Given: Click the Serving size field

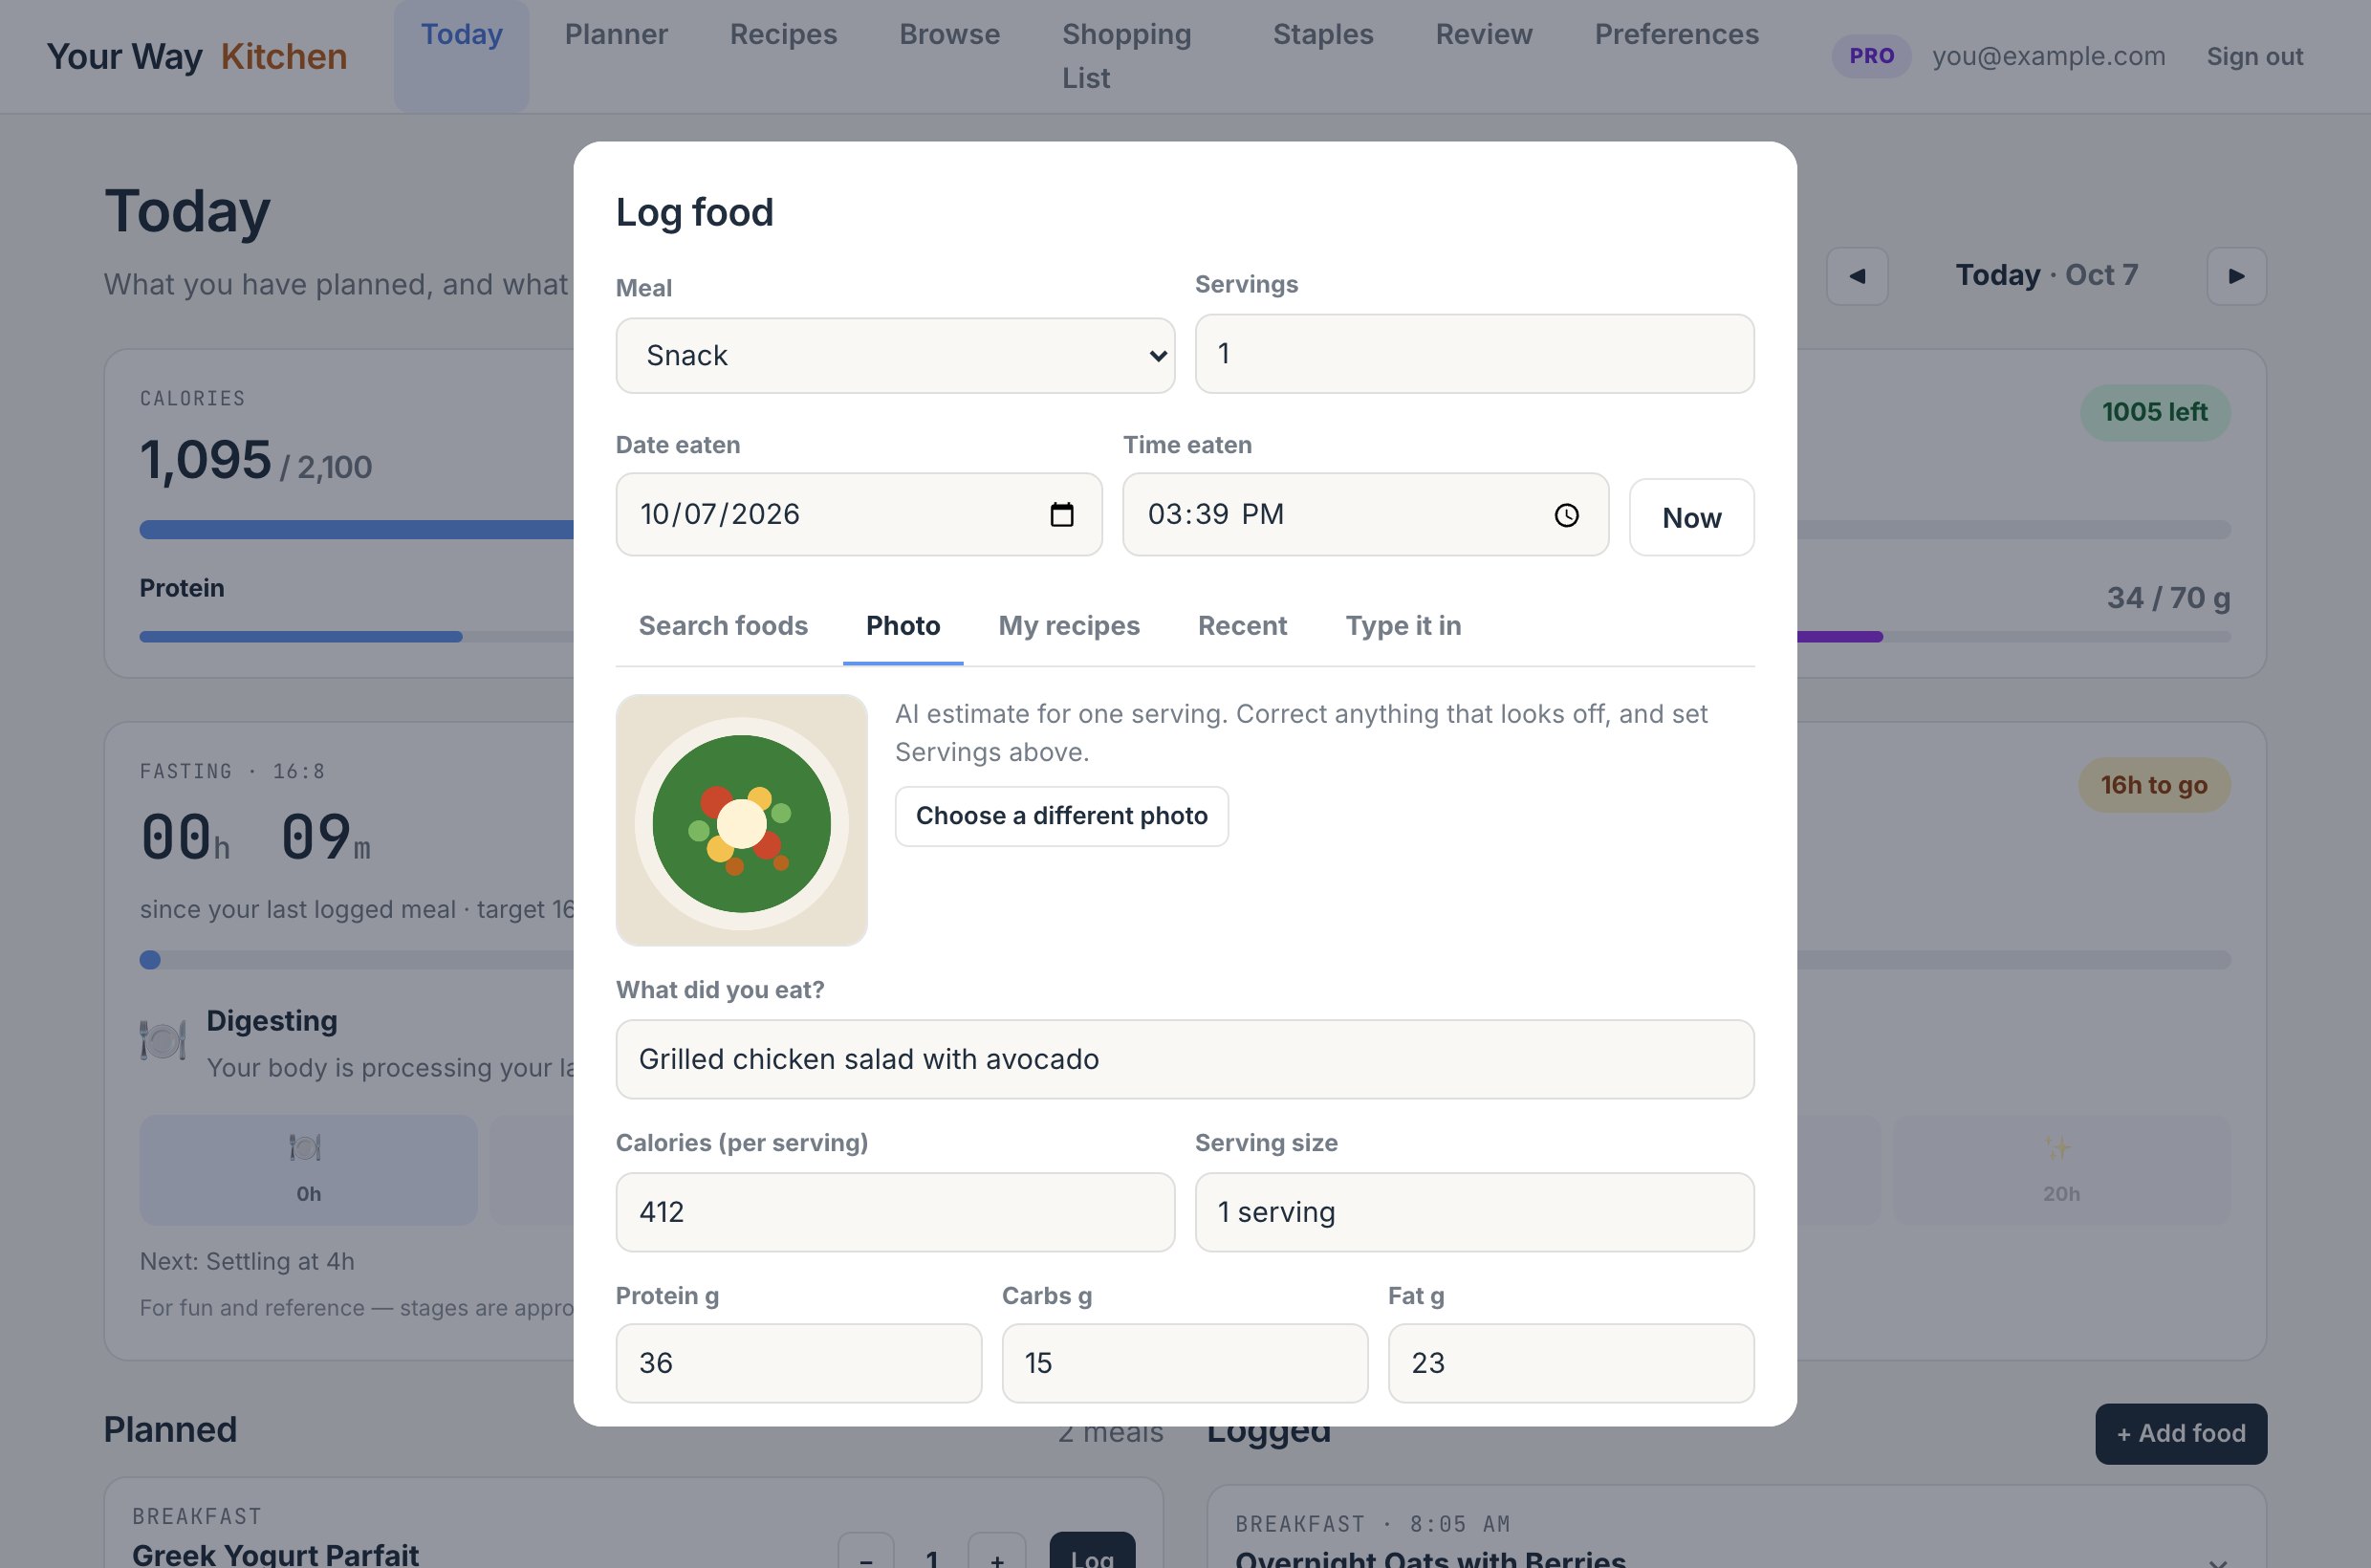Looking at the screenshot, I should (1474, 1212).
